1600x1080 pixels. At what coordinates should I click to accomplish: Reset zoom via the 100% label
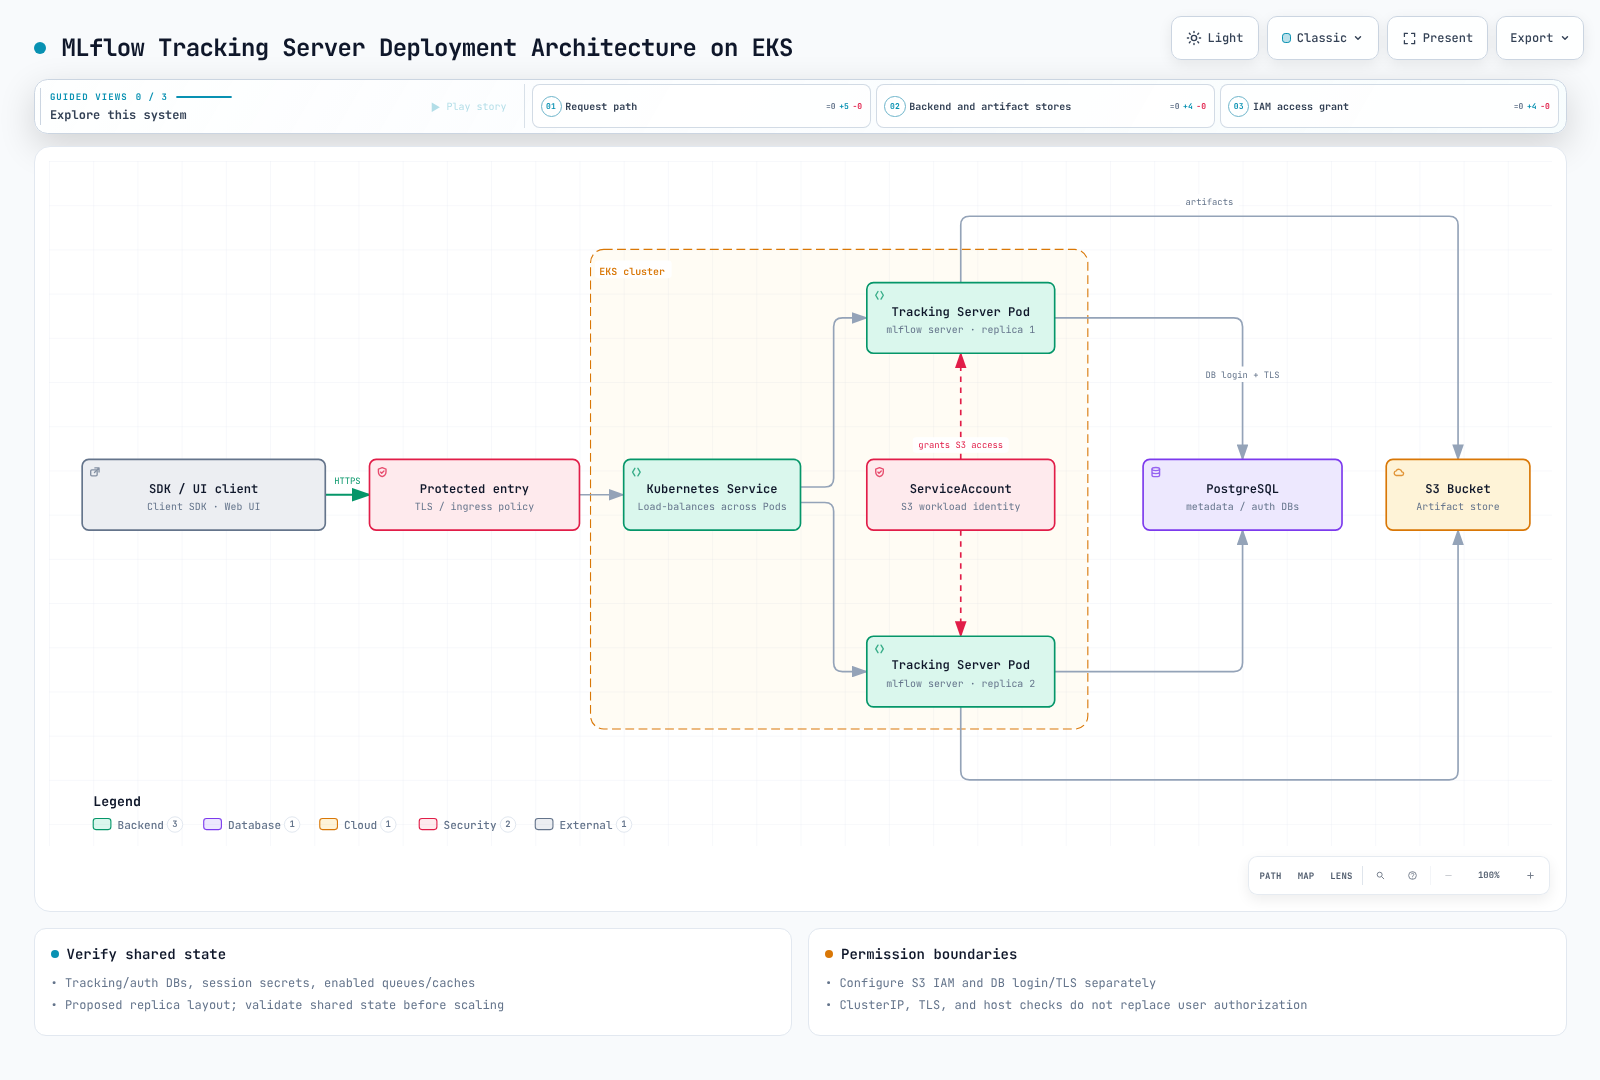1489,876
